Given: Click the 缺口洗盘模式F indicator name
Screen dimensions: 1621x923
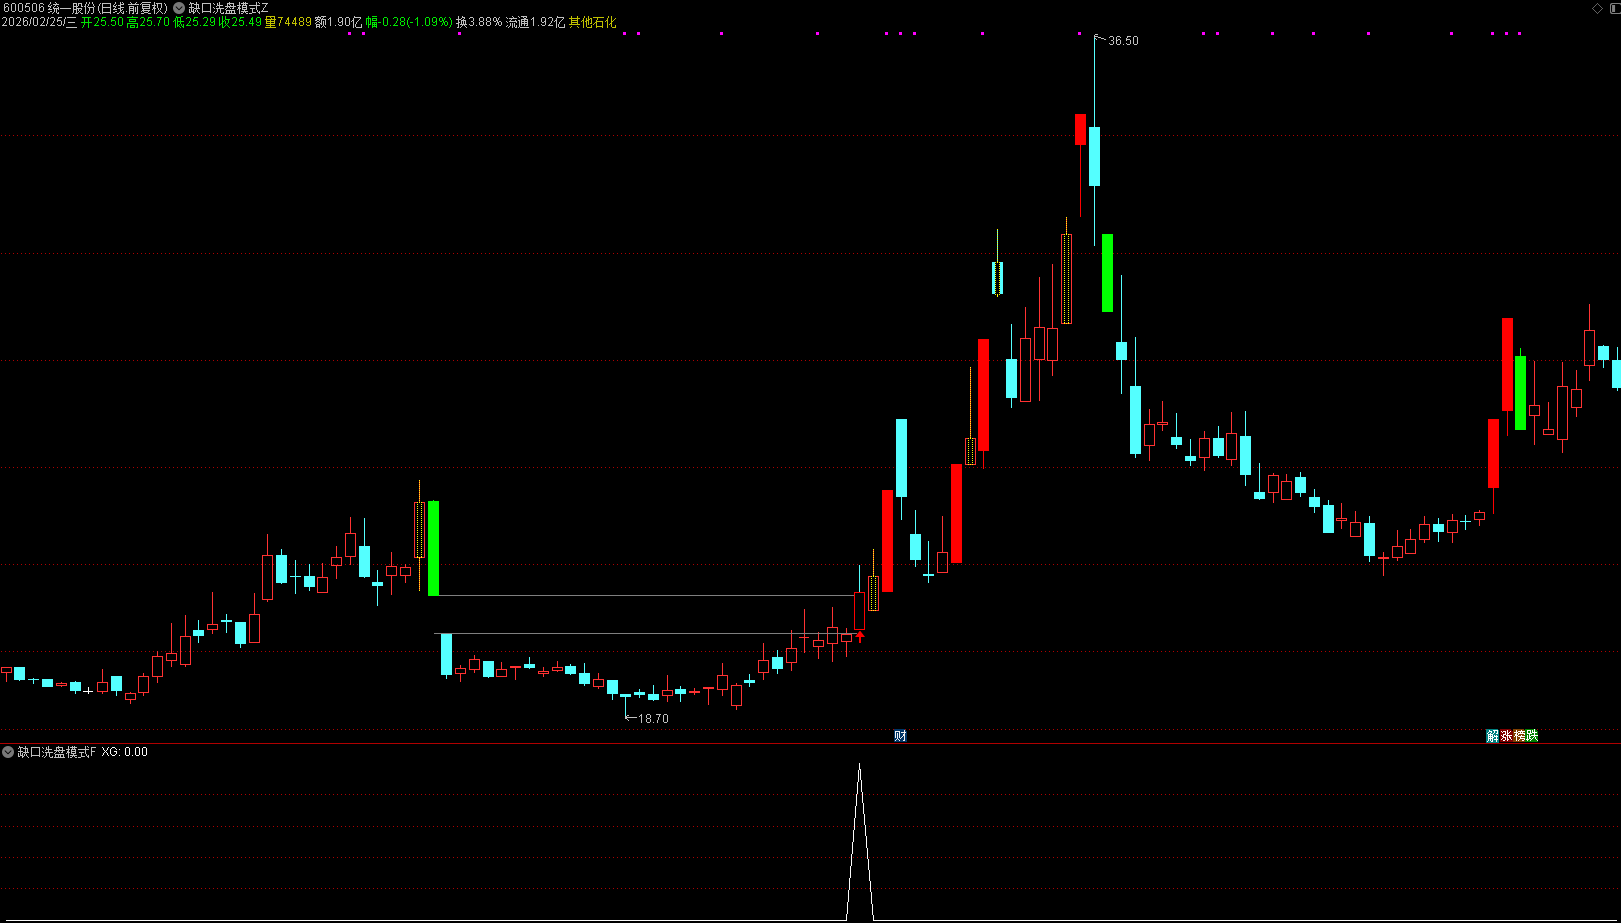Looking at the screenshot, I should click(x=56, y=752).
